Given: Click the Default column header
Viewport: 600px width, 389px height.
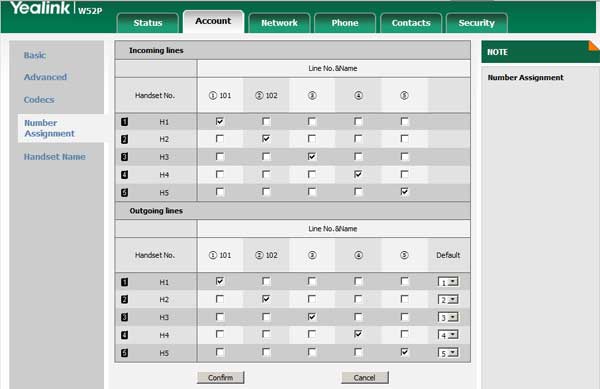Looking at the screenshot, I should pos(448,255).
